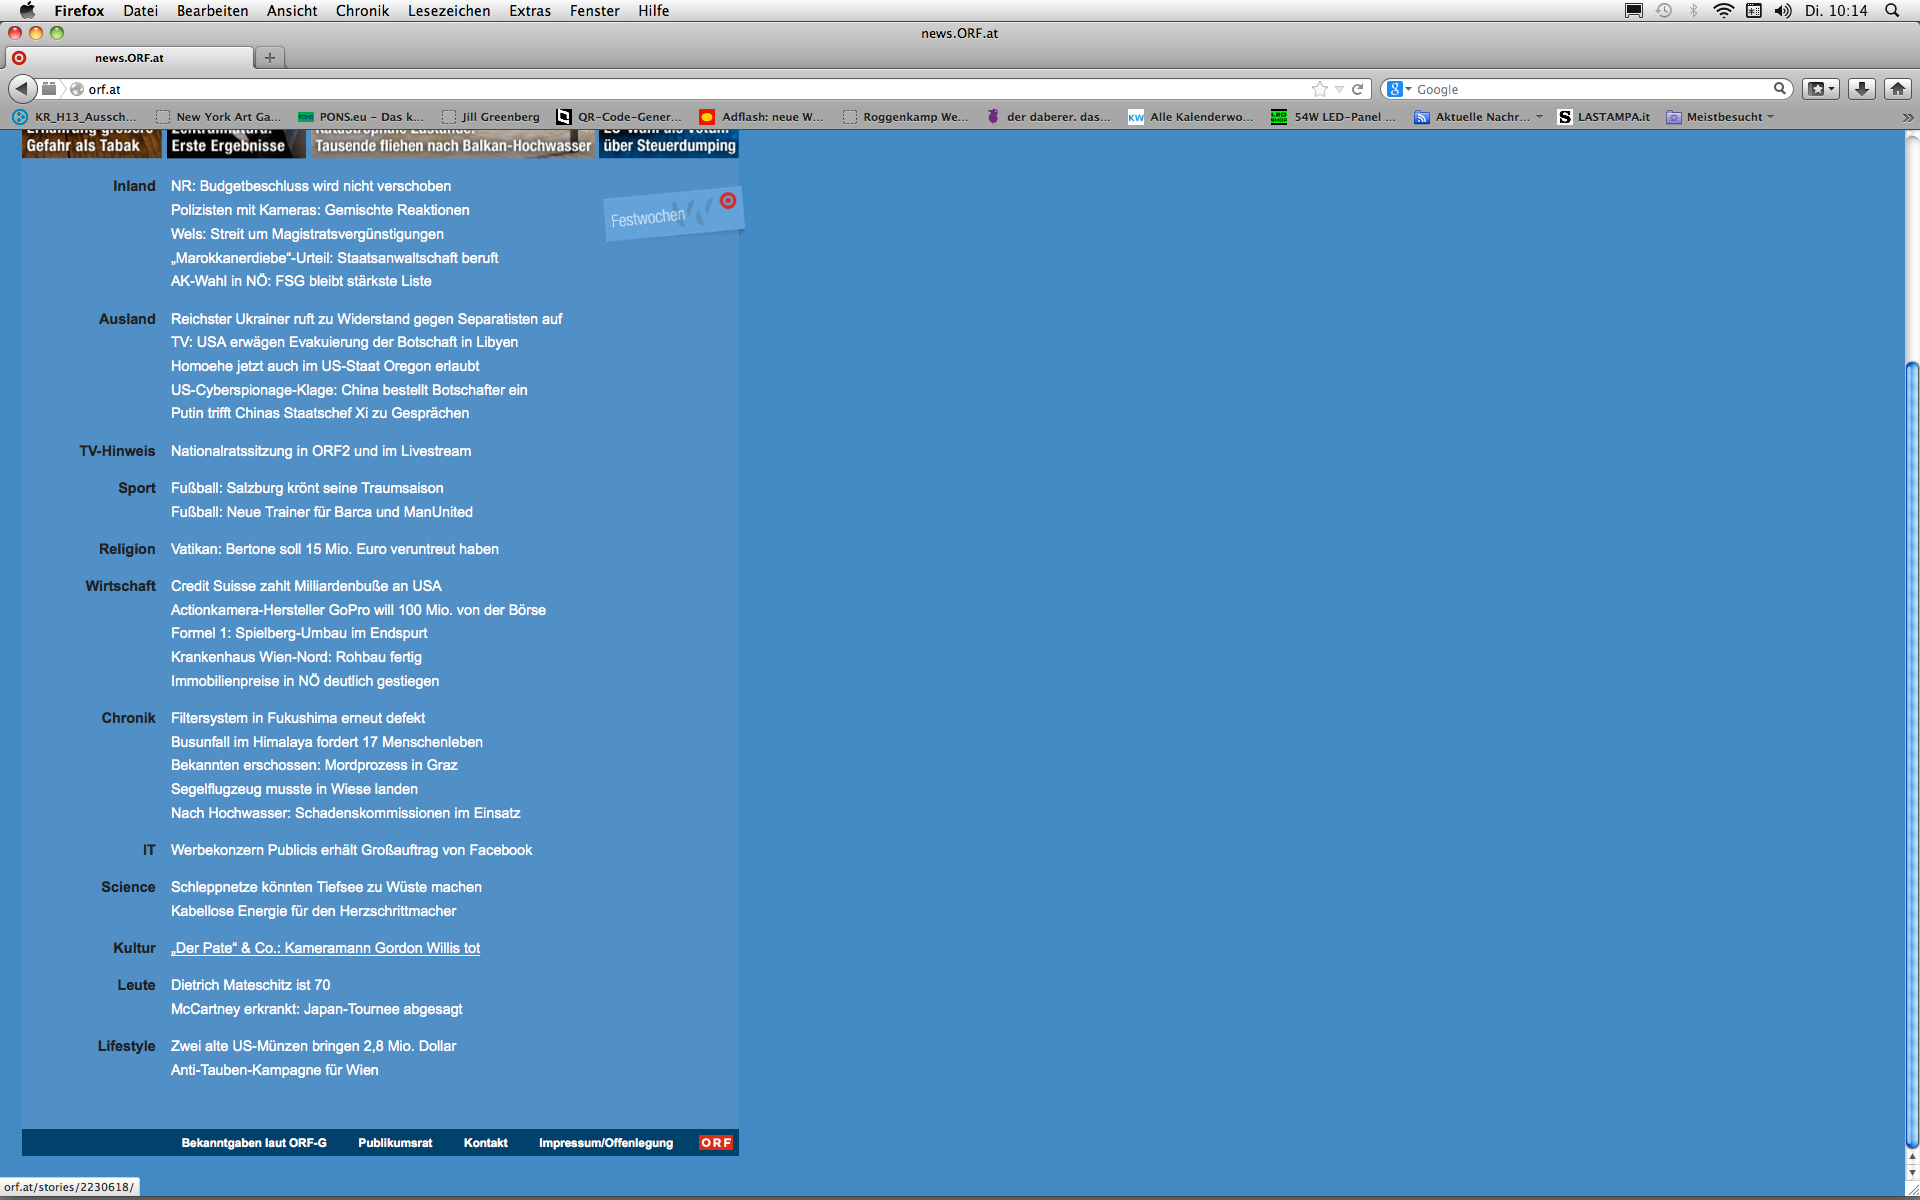Click the back navigation arrow
The image size is (1920, 1200).
coord(22,89)
